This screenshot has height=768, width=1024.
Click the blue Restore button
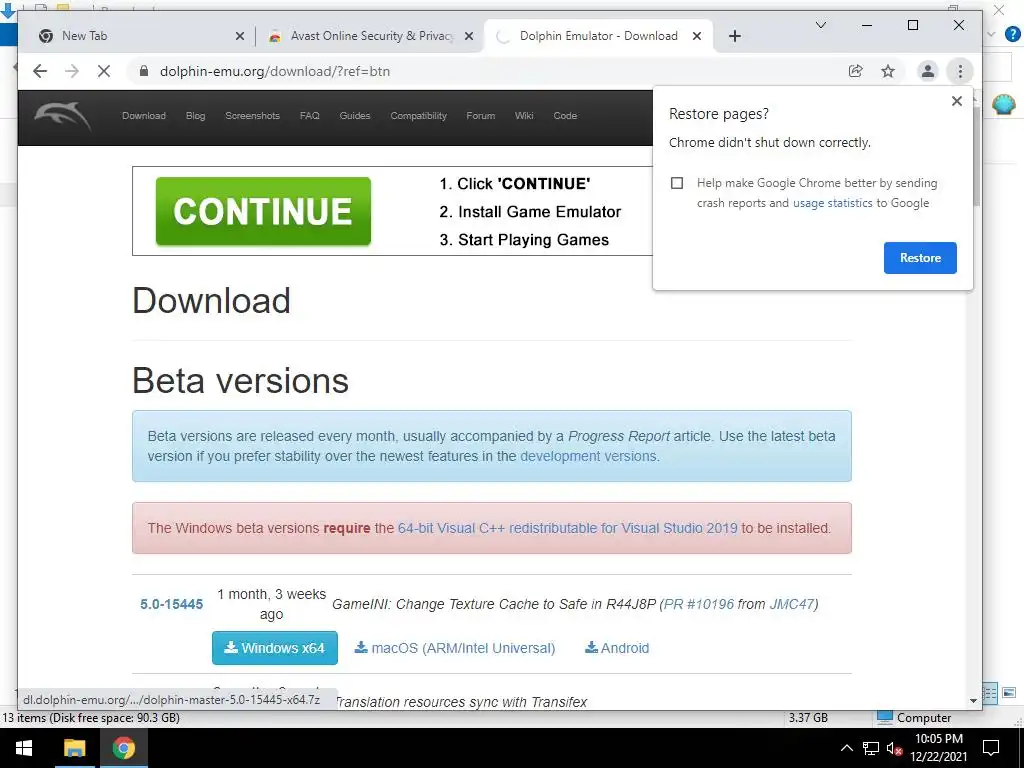920,258
